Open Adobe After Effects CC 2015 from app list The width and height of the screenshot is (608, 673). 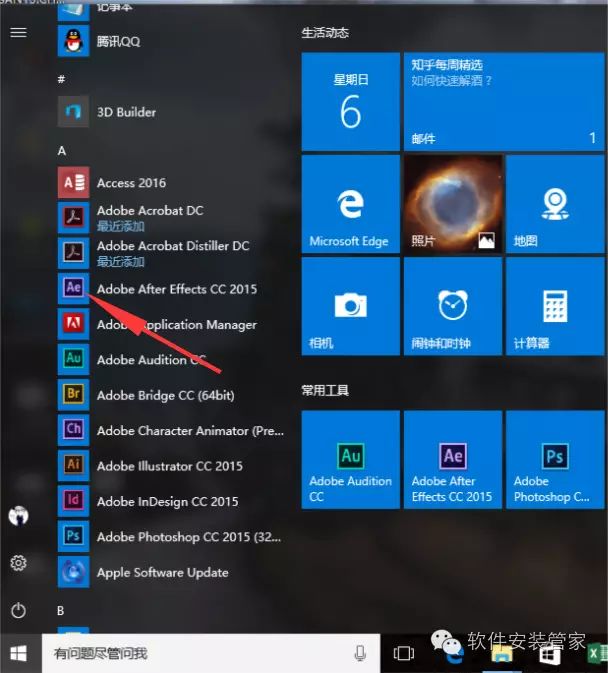click(x=175, y=289)
